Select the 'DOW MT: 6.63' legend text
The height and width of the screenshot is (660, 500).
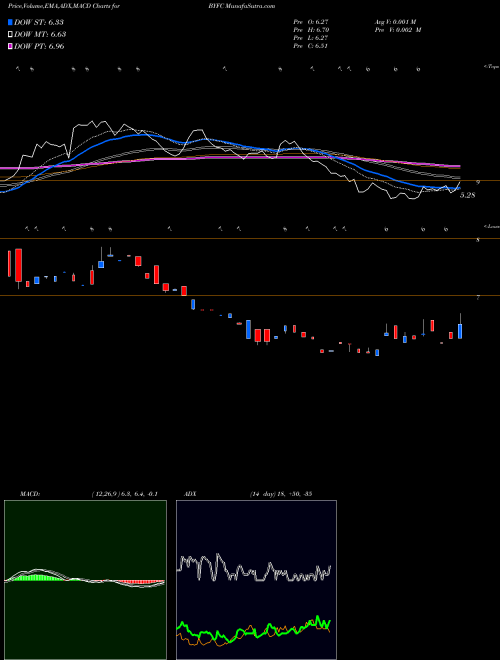(40, 34)
